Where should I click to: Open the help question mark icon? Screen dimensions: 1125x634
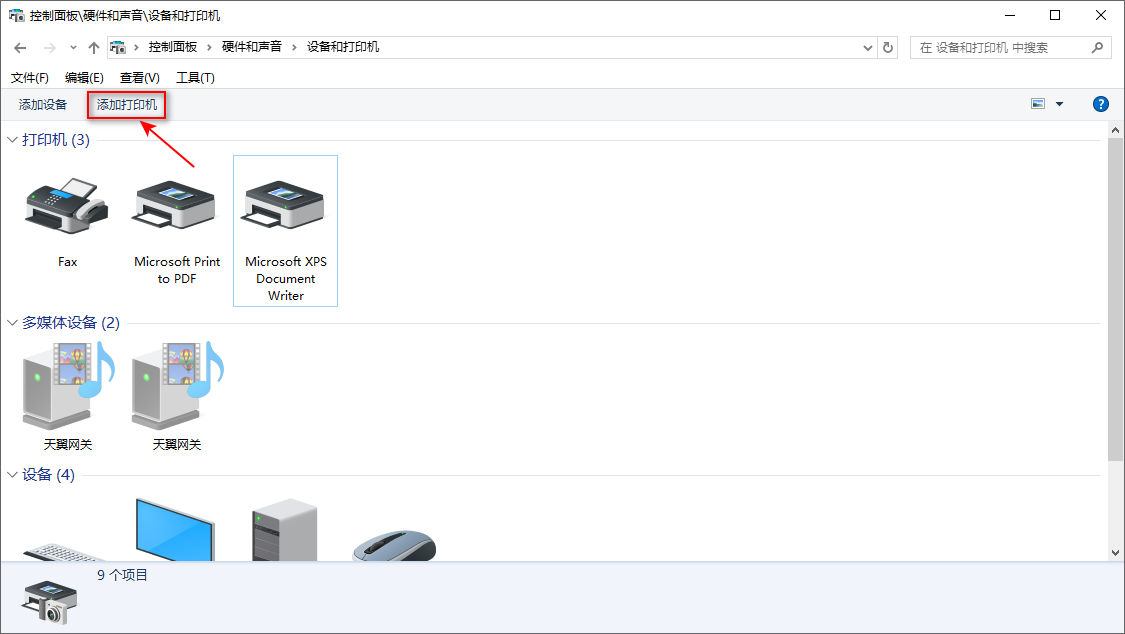pos(1101,104)
